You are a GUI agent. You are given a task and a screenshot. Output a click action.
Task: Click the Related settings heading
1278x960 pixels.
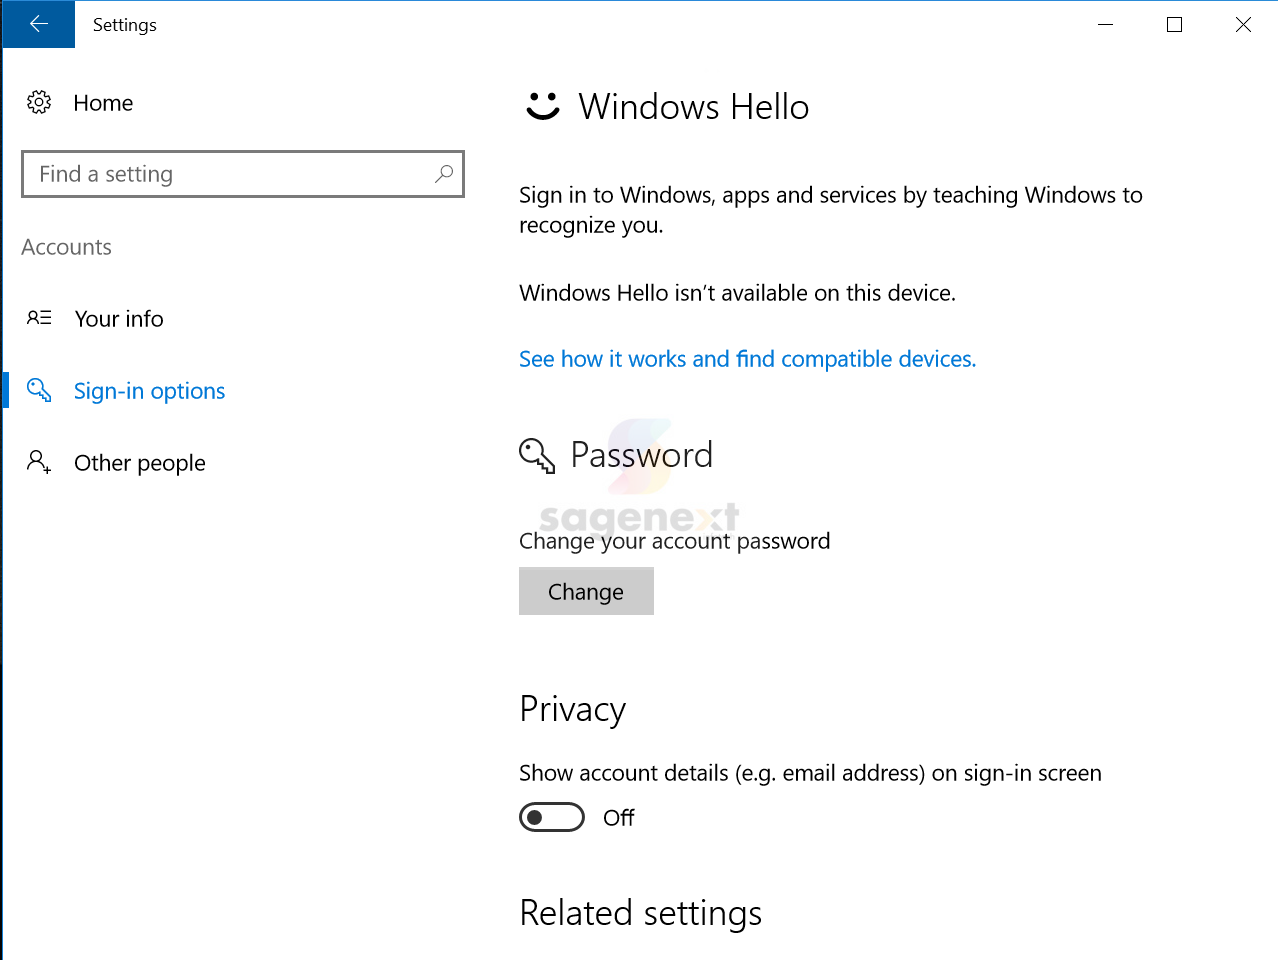coord(640,912)
